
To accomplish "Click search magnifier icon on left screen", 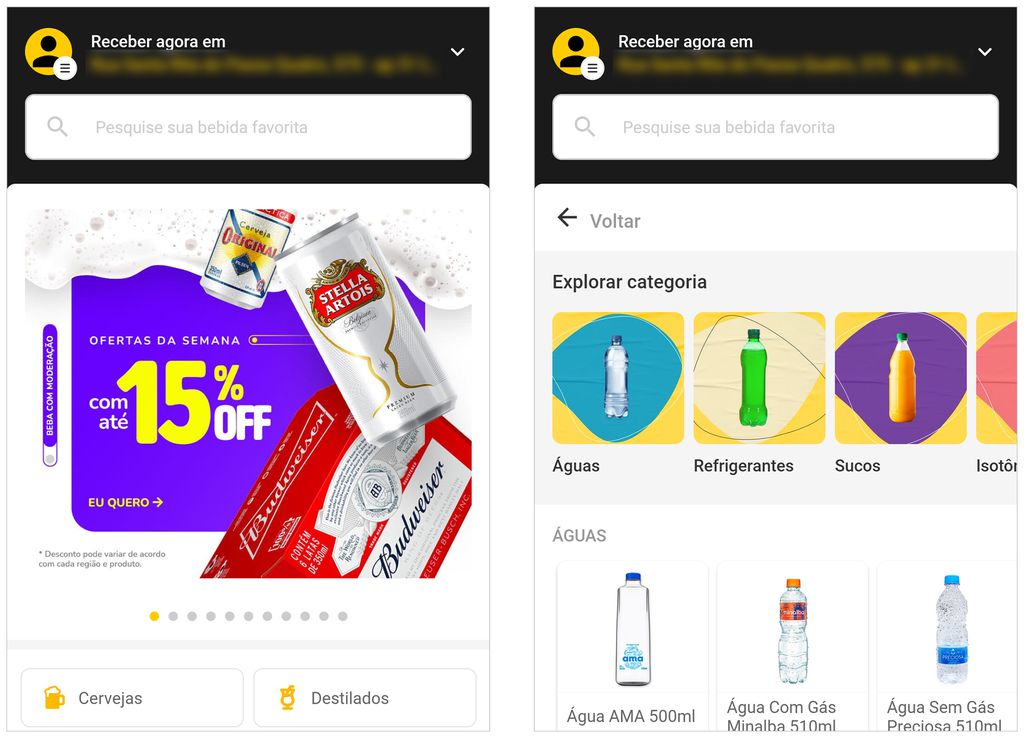I will [x=57, y=127].
